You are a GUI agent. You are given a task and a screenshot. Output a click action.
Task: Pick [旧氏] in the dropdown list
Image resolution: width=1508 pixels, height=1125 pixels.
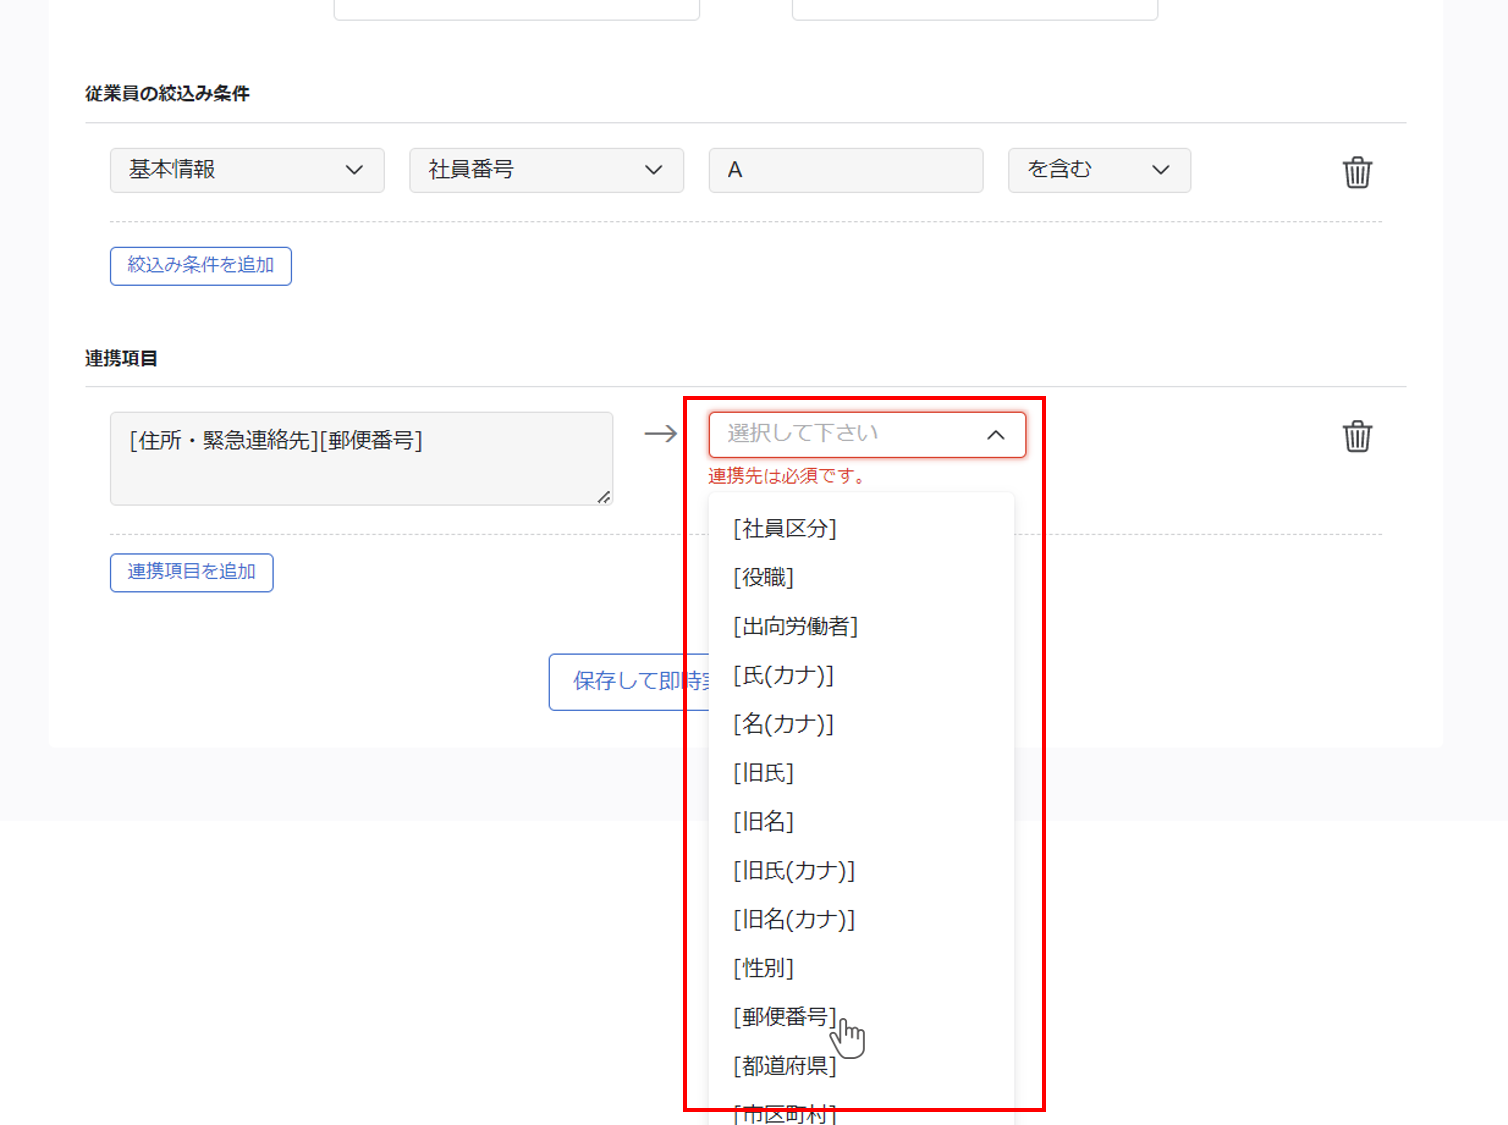(x=763, y=773)
